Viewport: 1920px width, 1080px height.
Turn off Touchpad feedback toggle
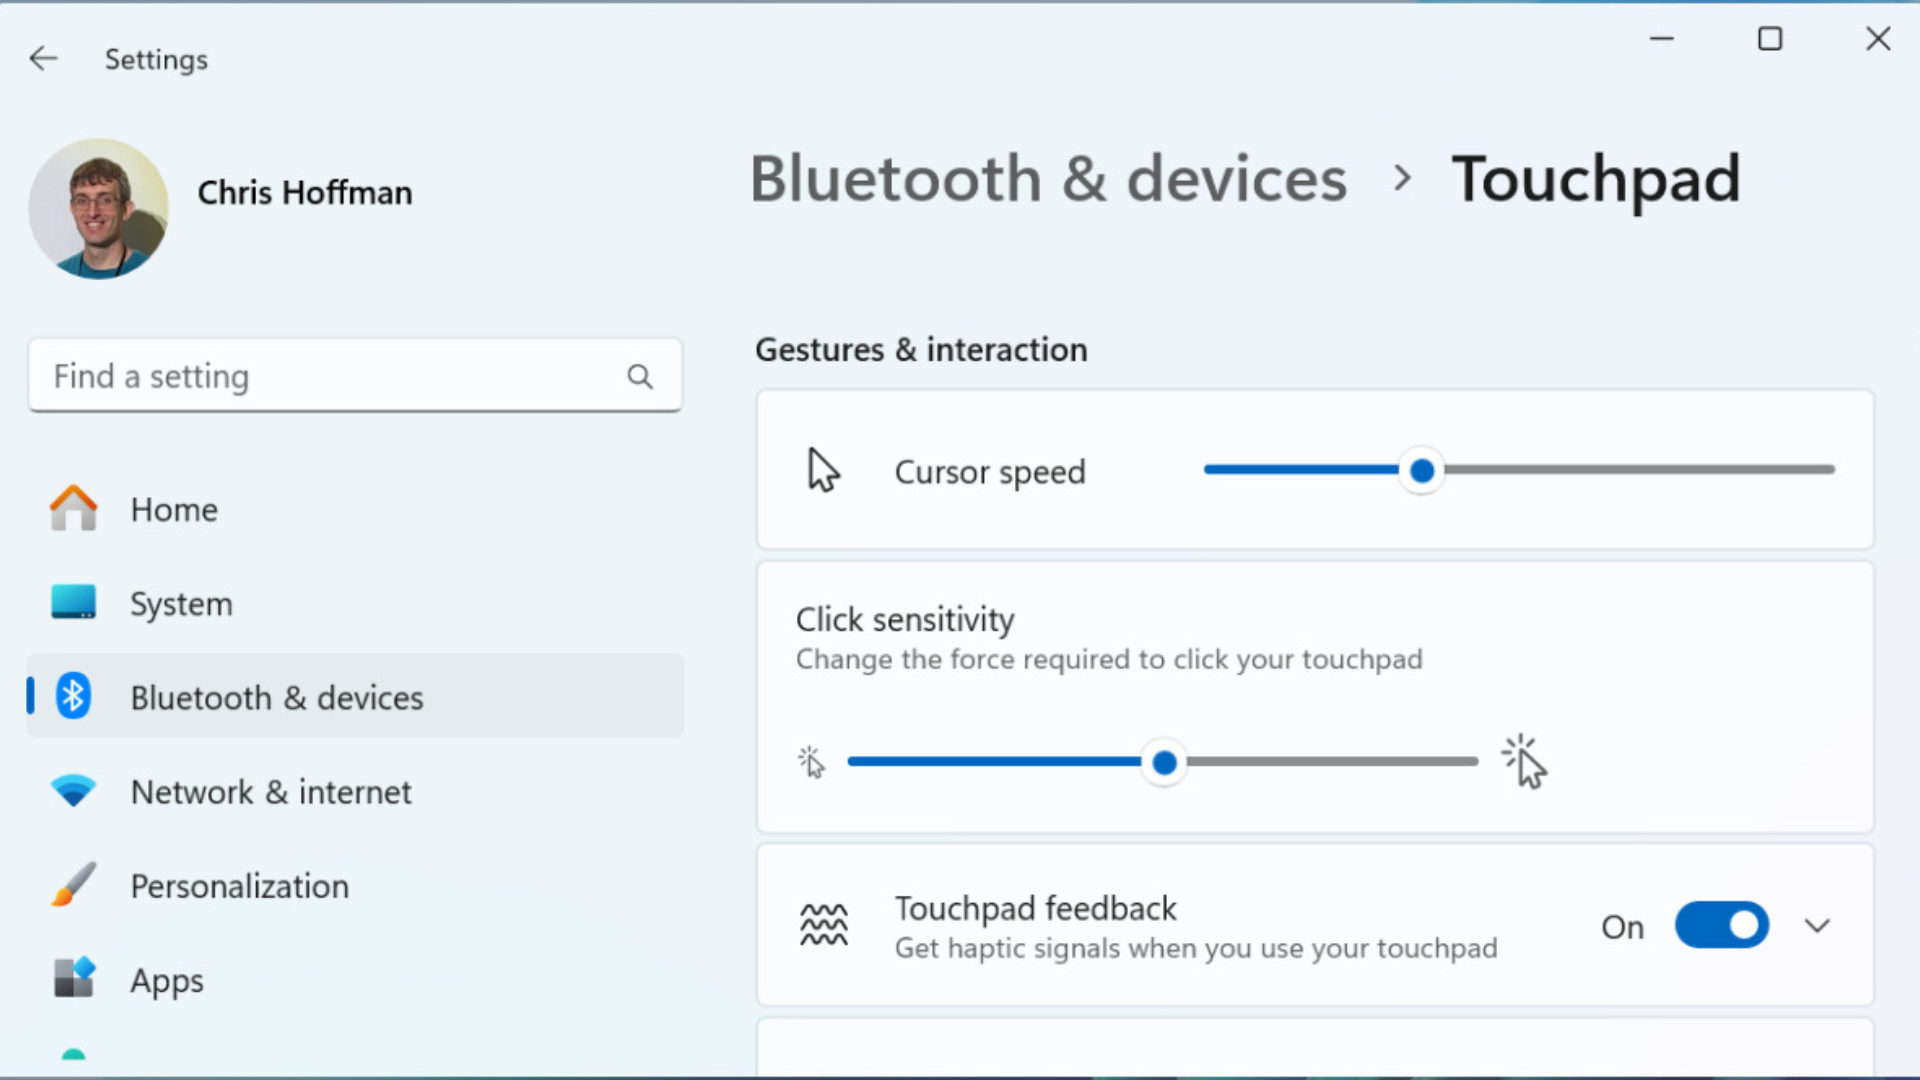(x=1721, y=926)
